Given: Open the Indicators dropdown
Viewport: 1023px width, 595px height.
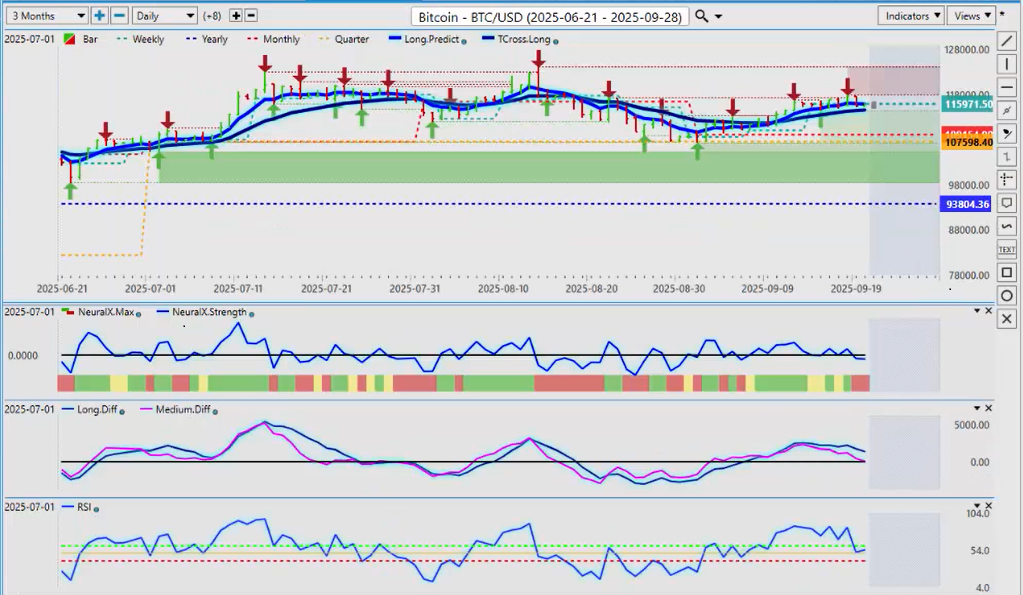Looking at the screenshot, I should coord(911,16).
